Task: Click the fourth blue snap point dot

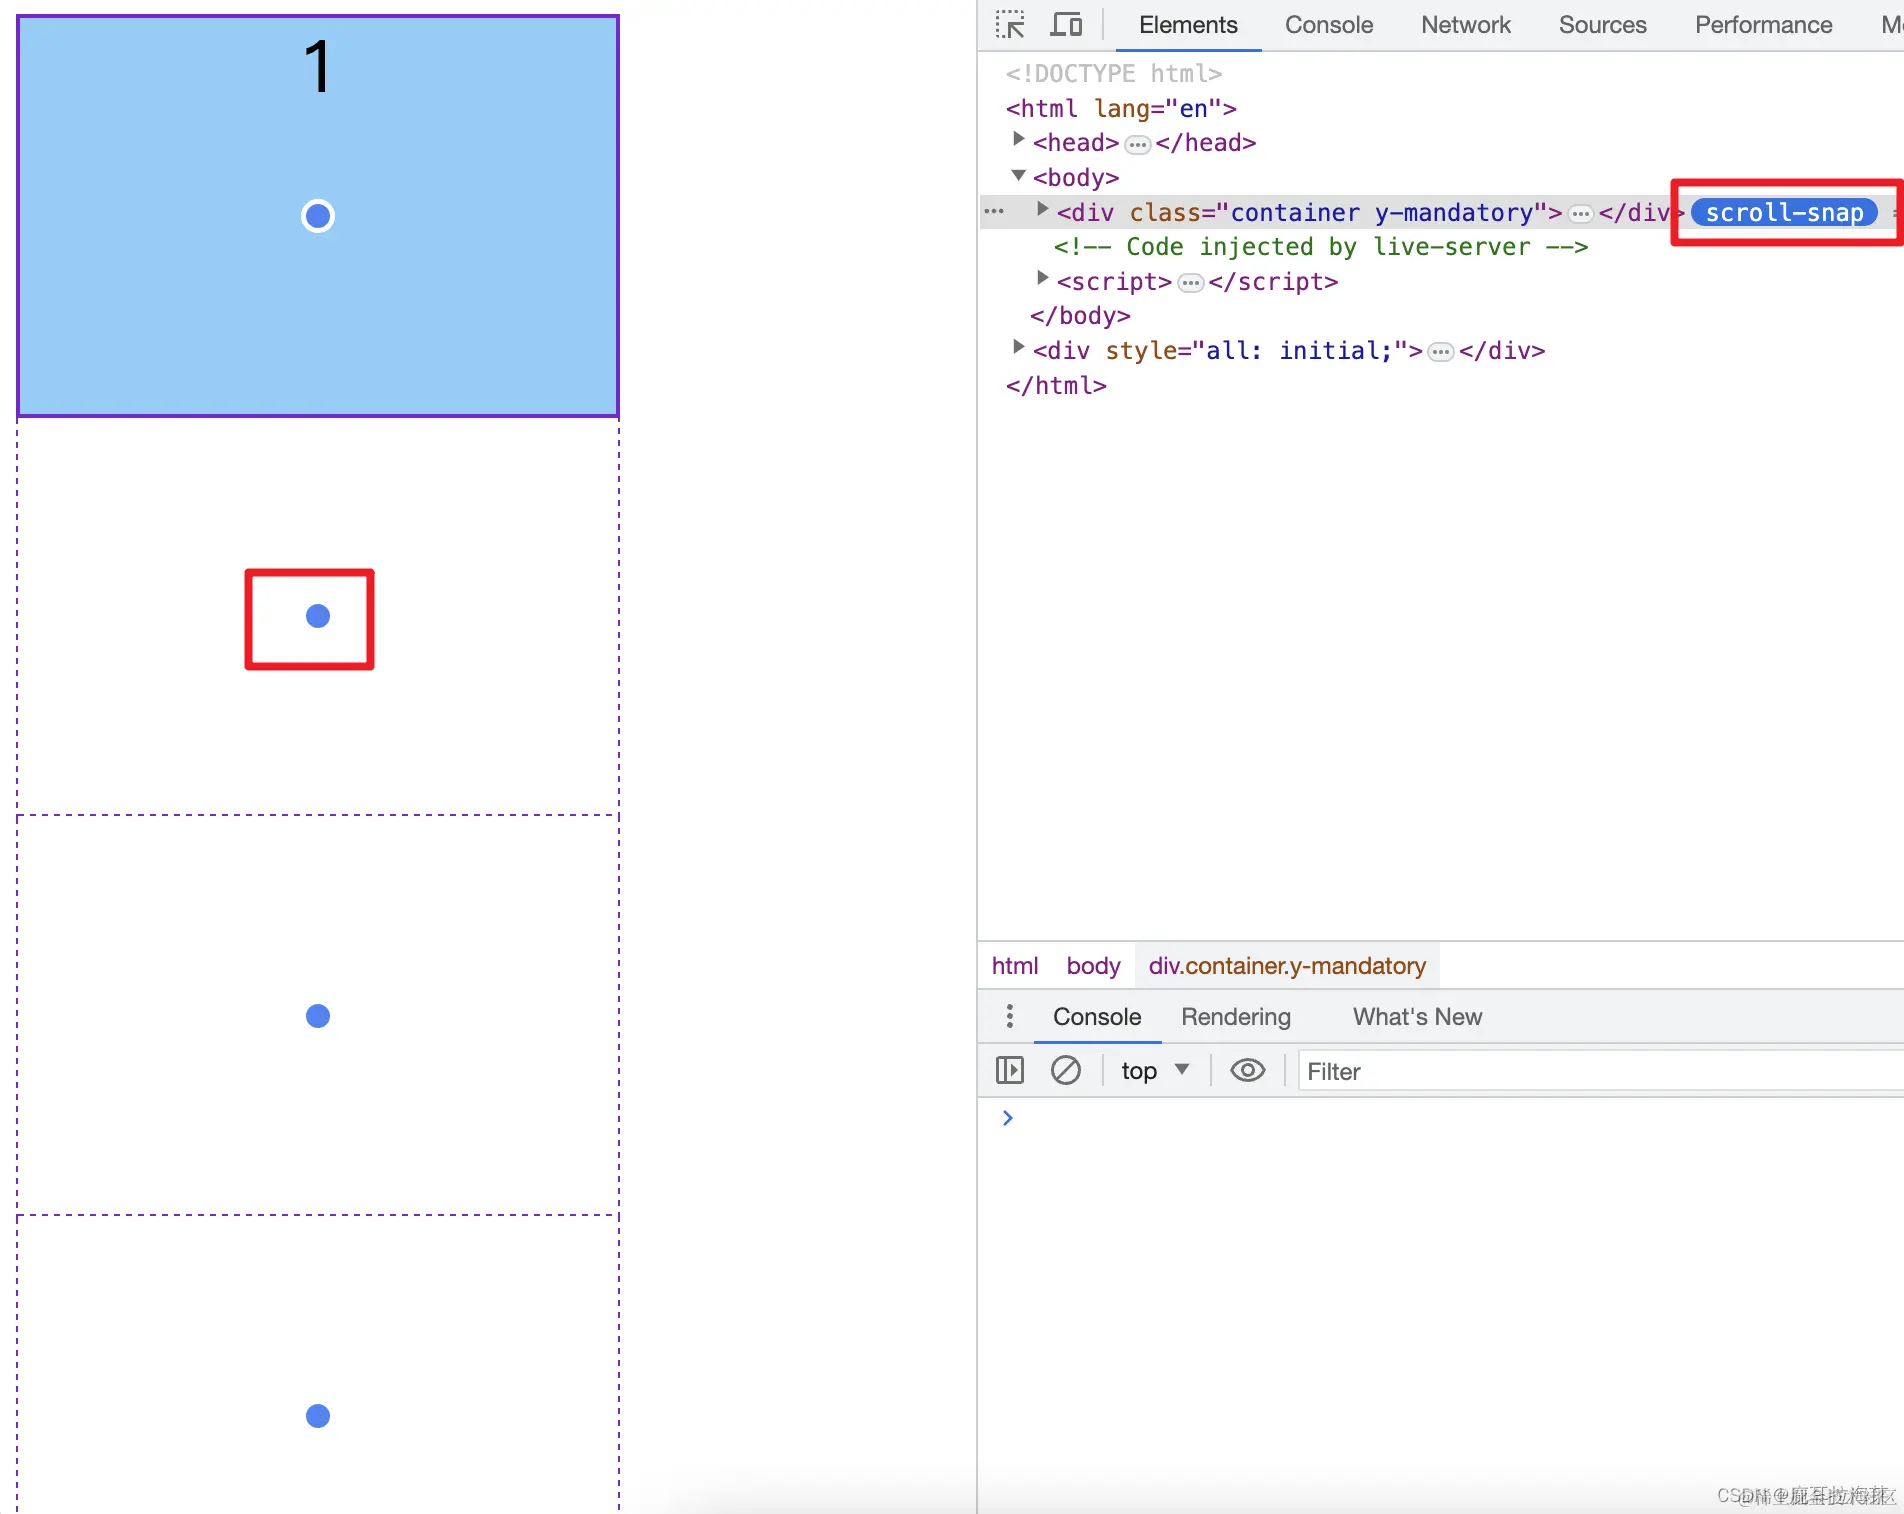Action: pyautogui.click(x=318, y=1416)
